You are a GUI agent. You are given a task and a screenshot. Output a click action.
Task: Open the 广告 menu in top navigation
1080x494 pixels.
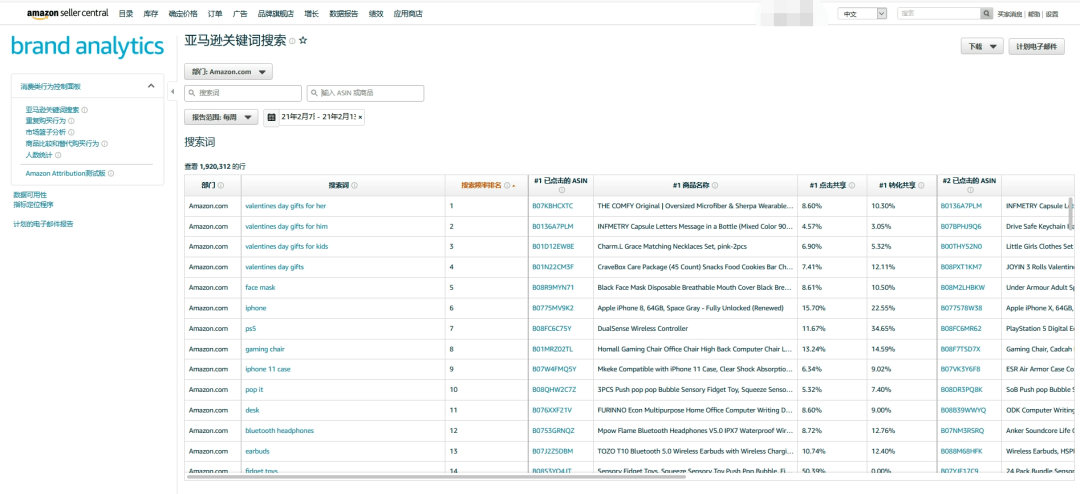pos(240,14)
